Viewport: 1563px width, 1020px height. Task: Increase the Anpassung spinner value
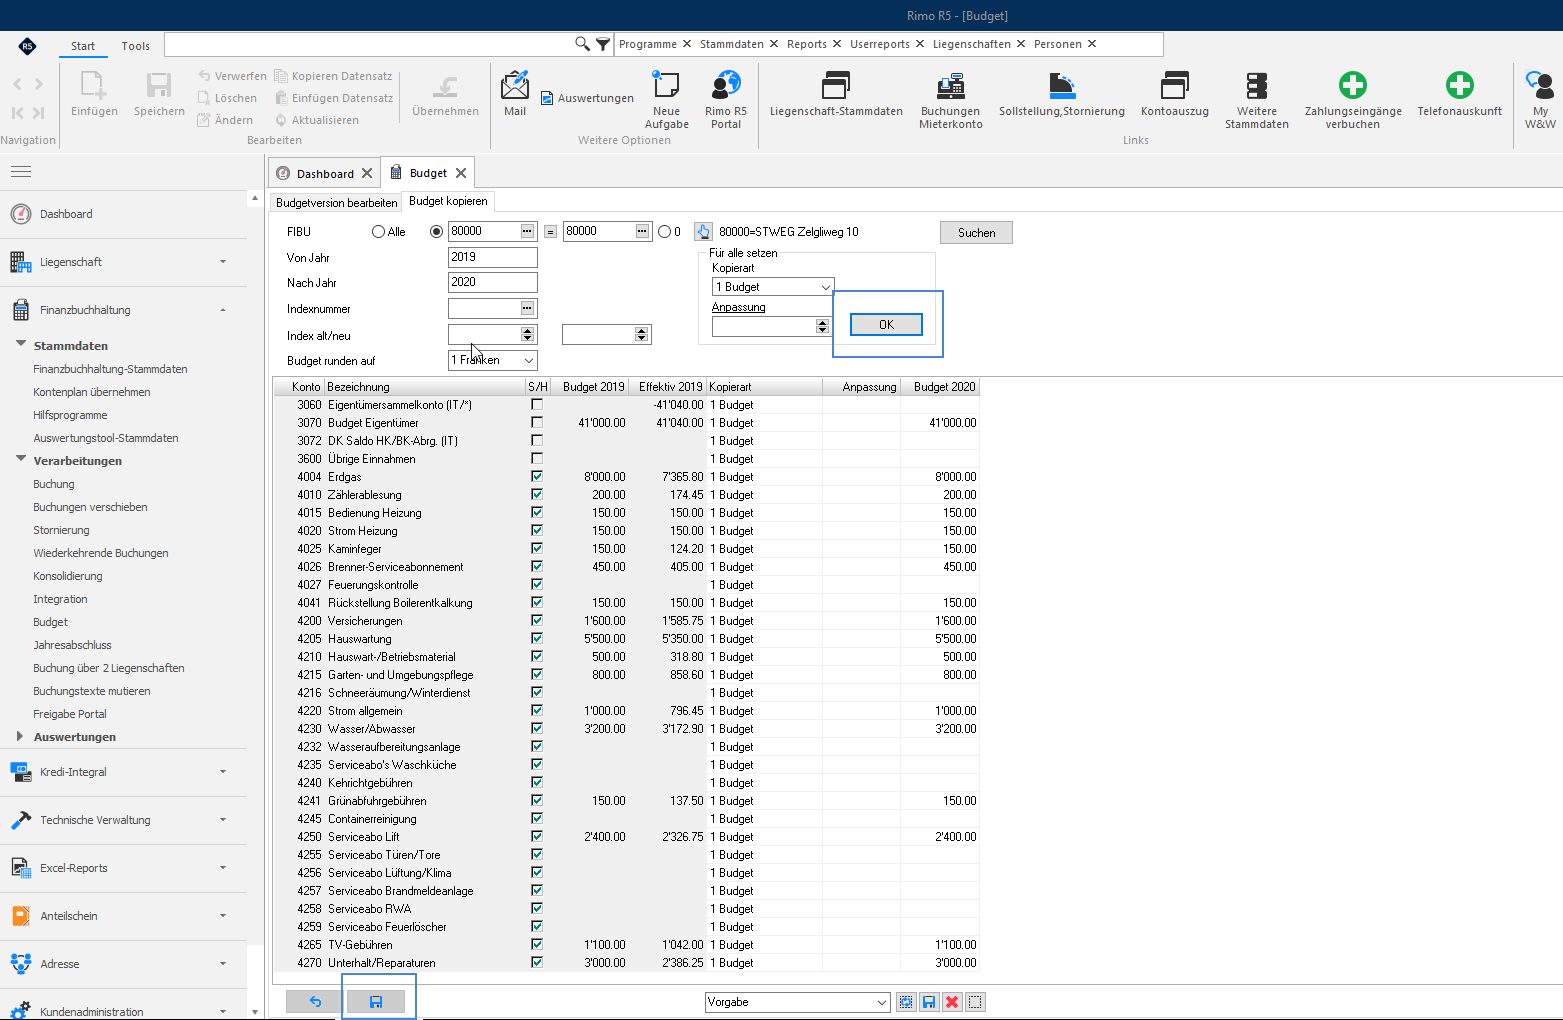[822, 323]
